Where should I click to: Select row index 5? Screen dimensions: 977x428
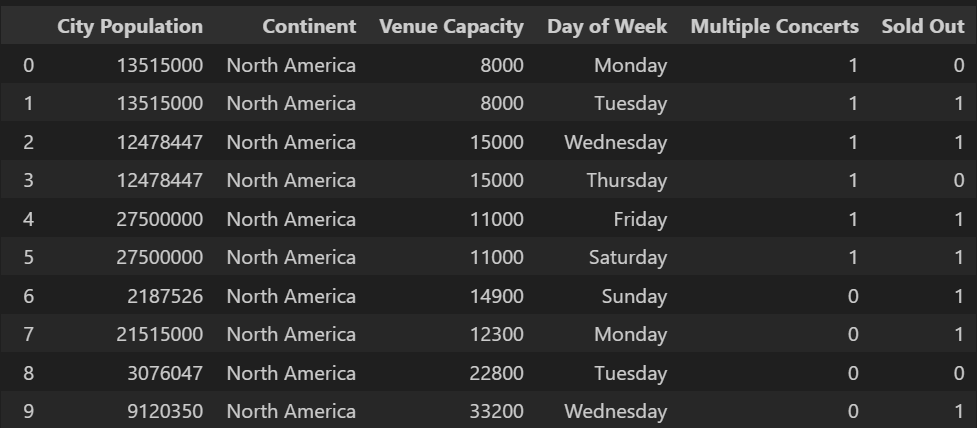point(28,258)
